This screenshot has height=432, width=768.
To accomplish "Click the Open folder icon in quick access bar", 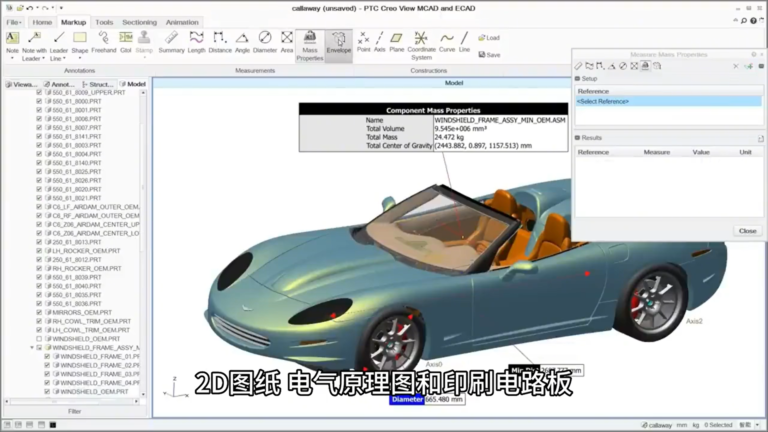I will tap(20, 8).
